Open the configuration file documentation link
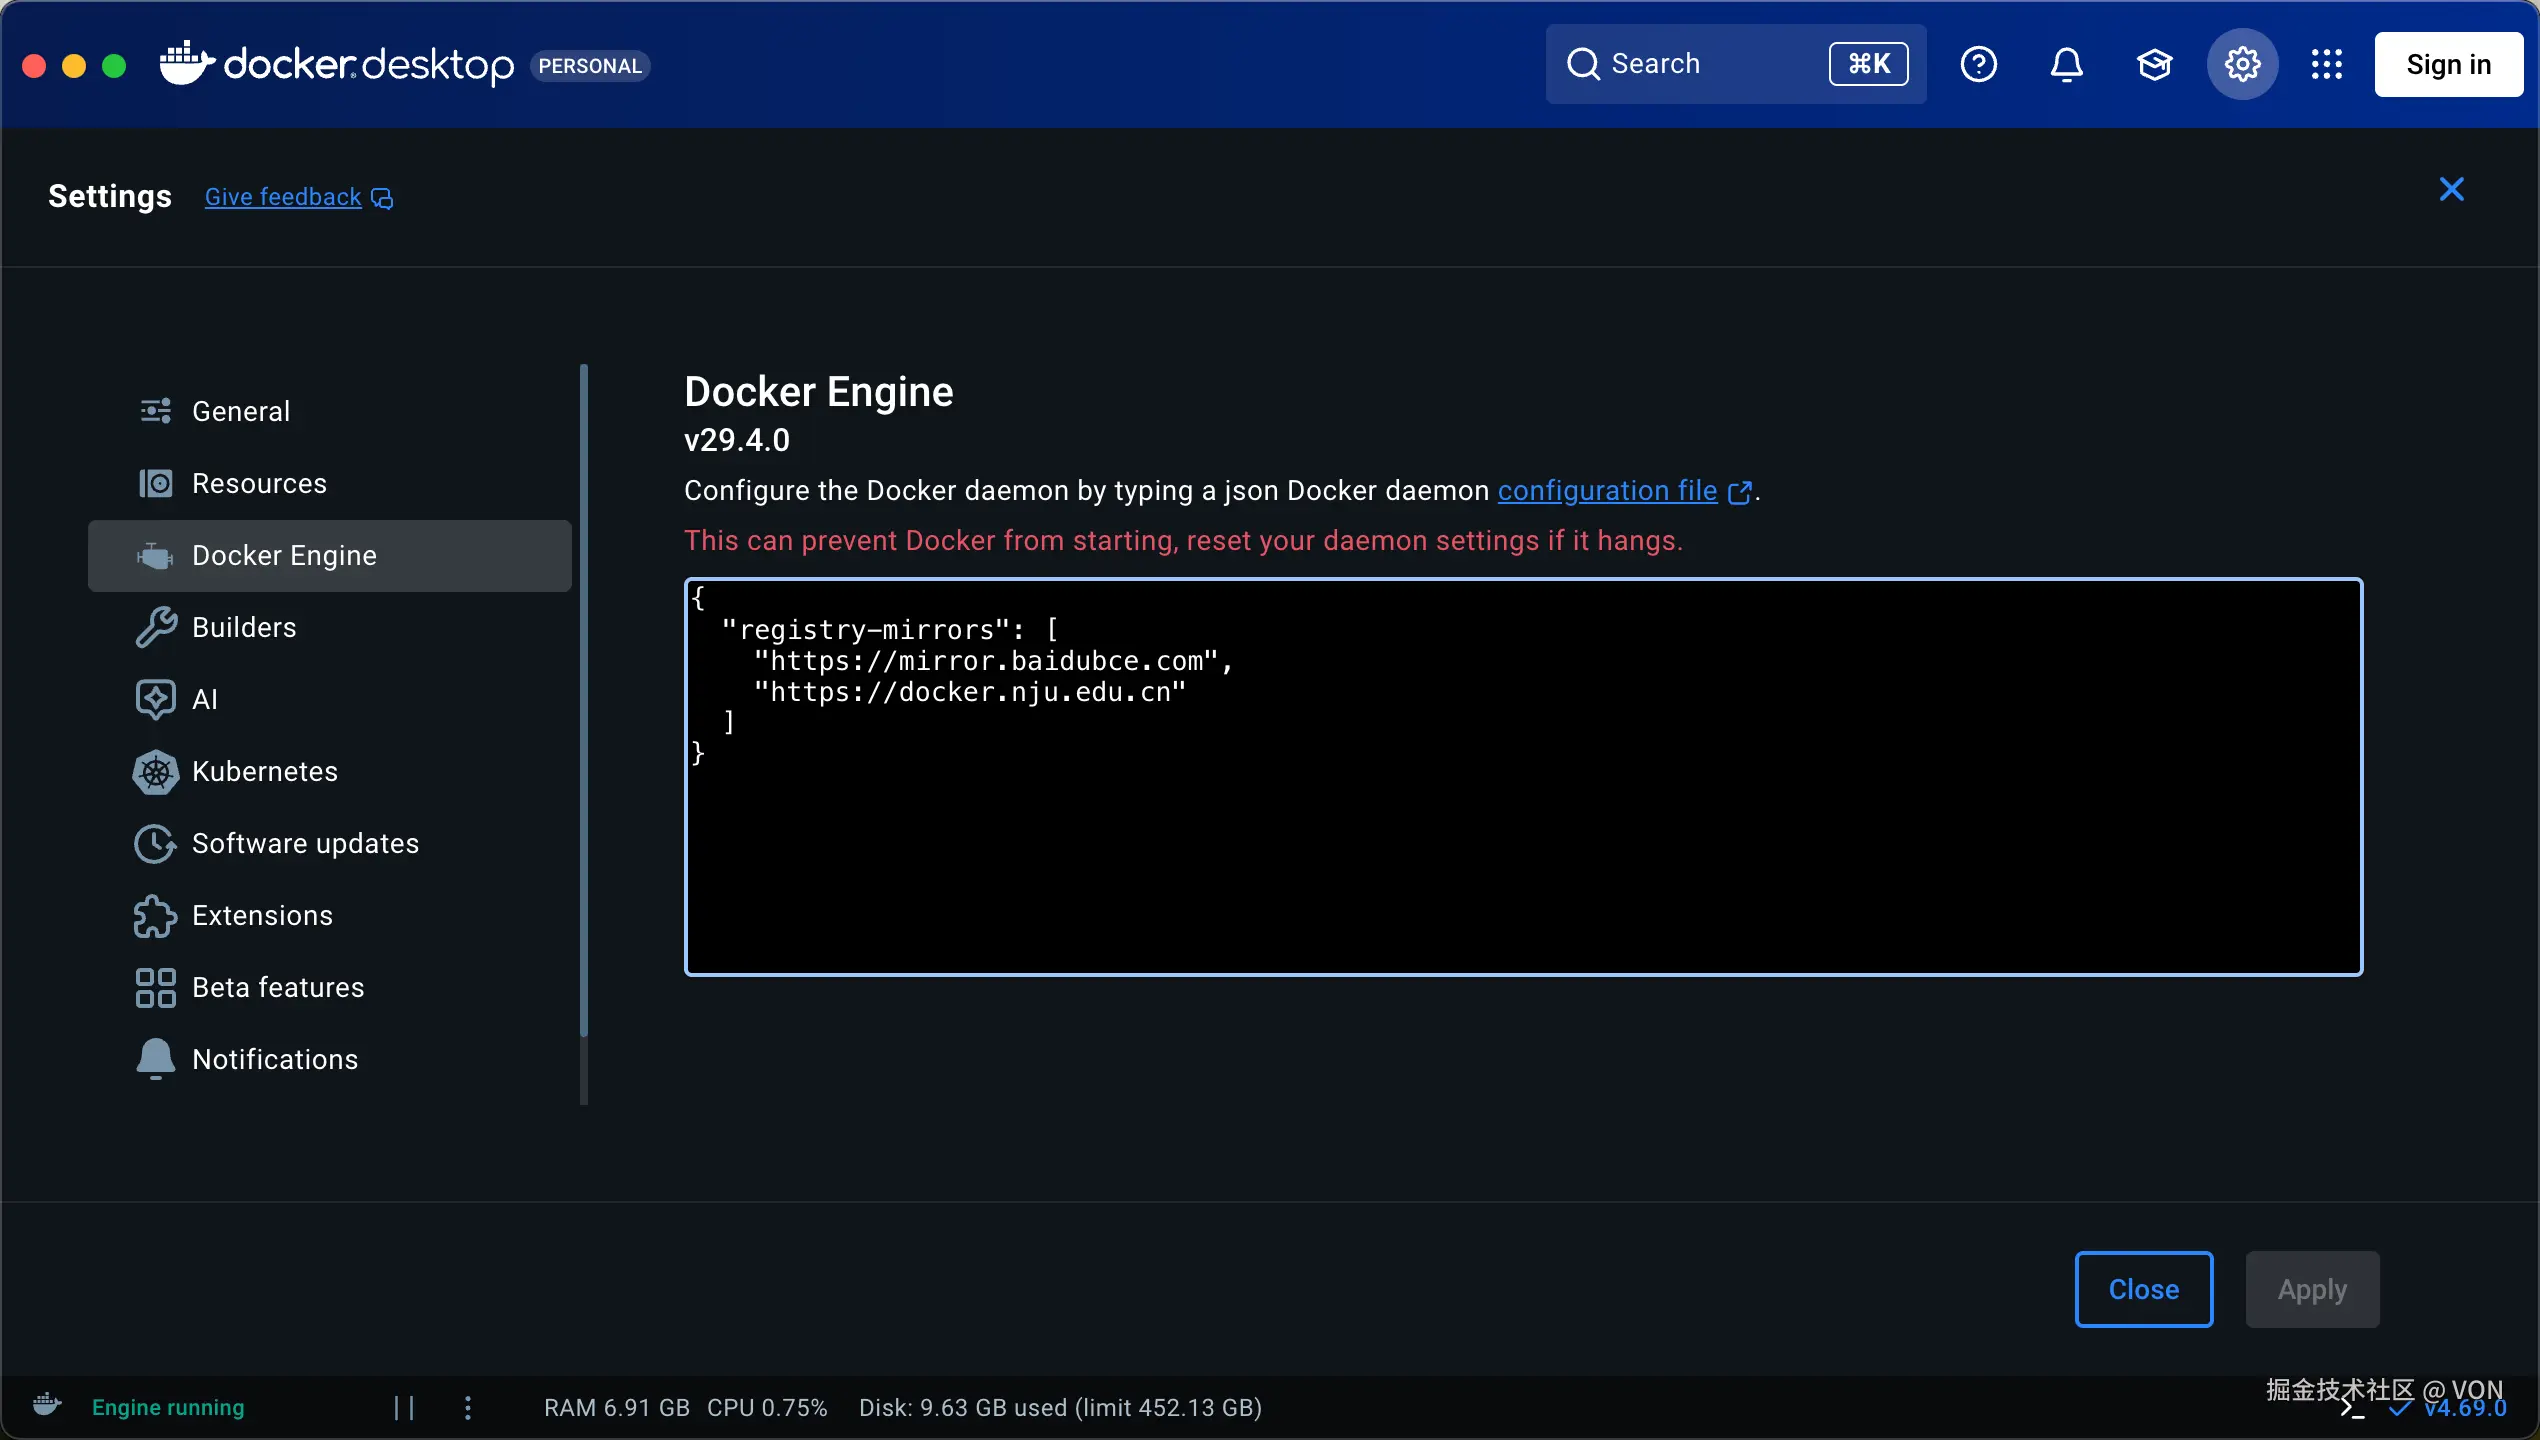 (1607, 490)
